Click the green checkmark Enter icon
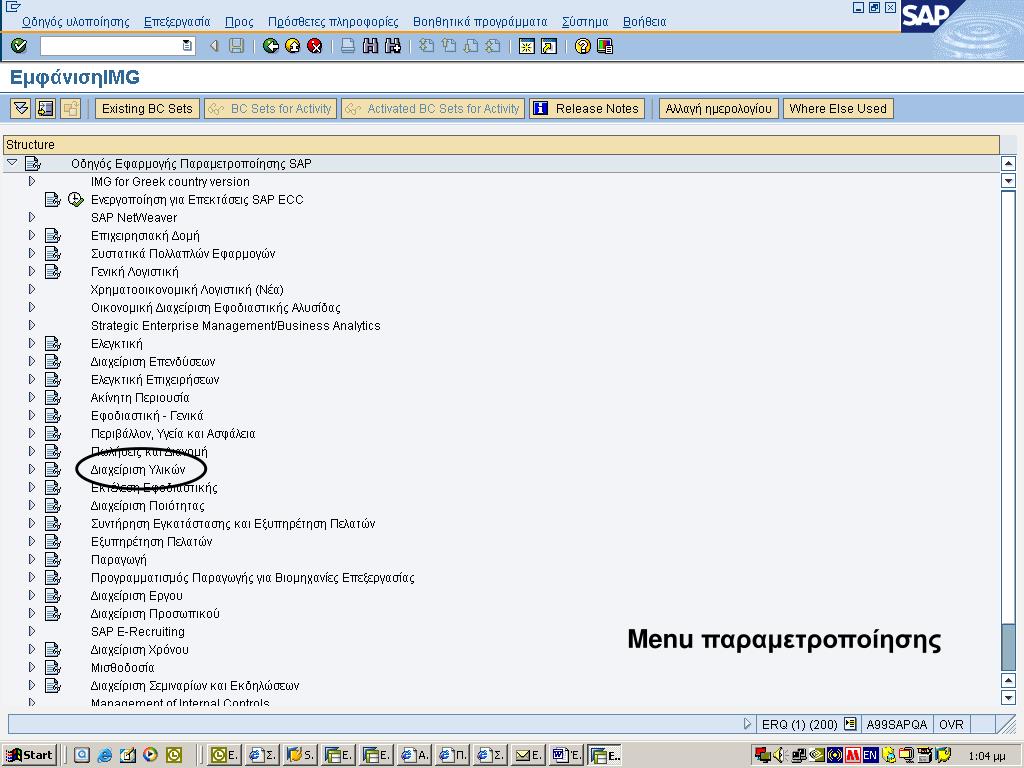1024x768 pixels. coord(19,46)
